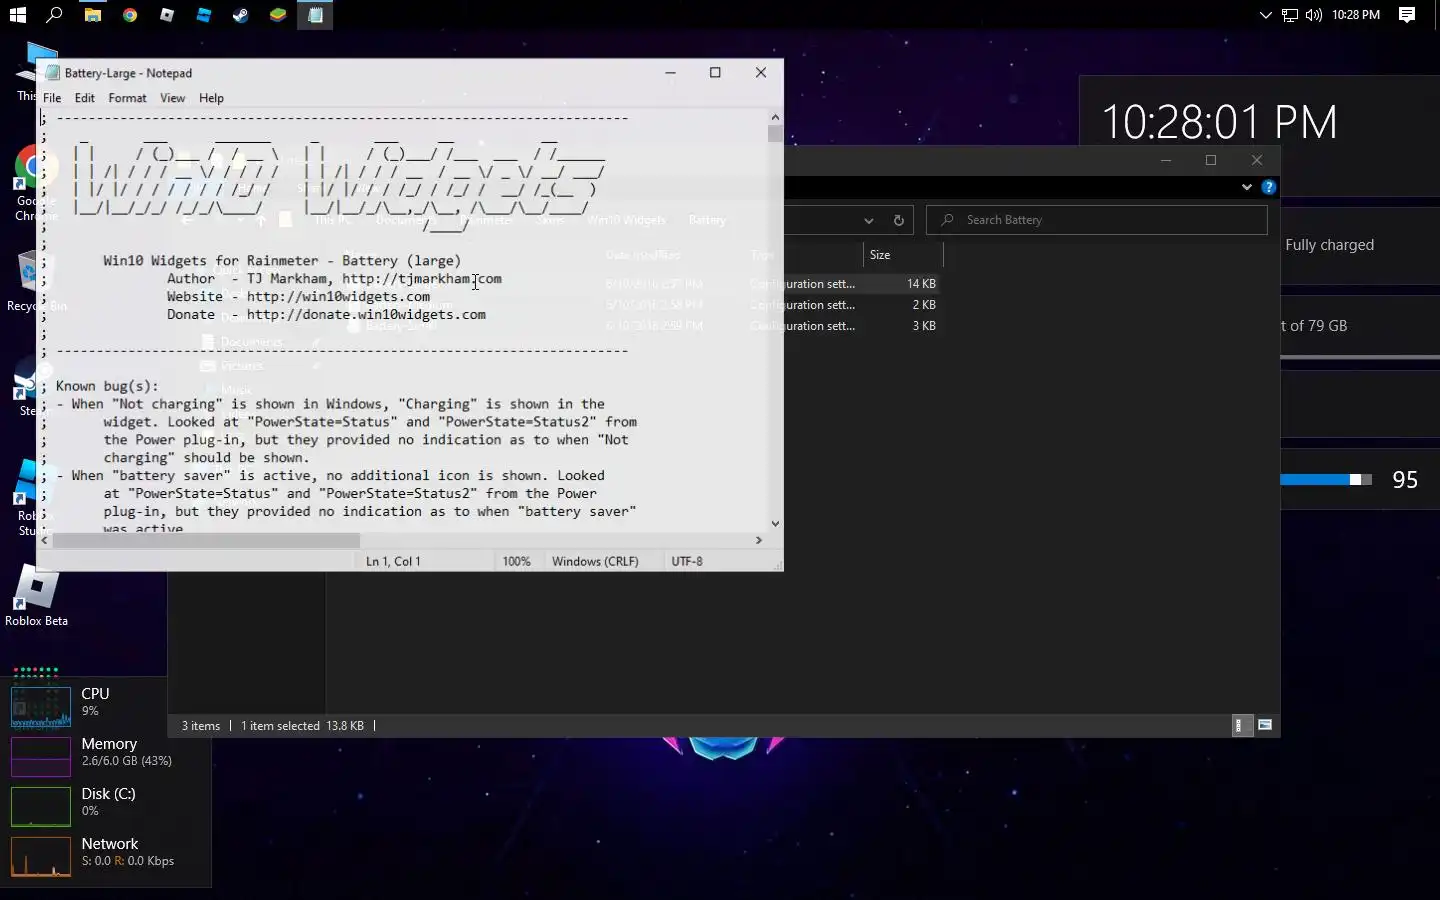Open Roblox Beta desktop shortcut
Viewport: 1440px width, 900px height.
tap(36, 597)
